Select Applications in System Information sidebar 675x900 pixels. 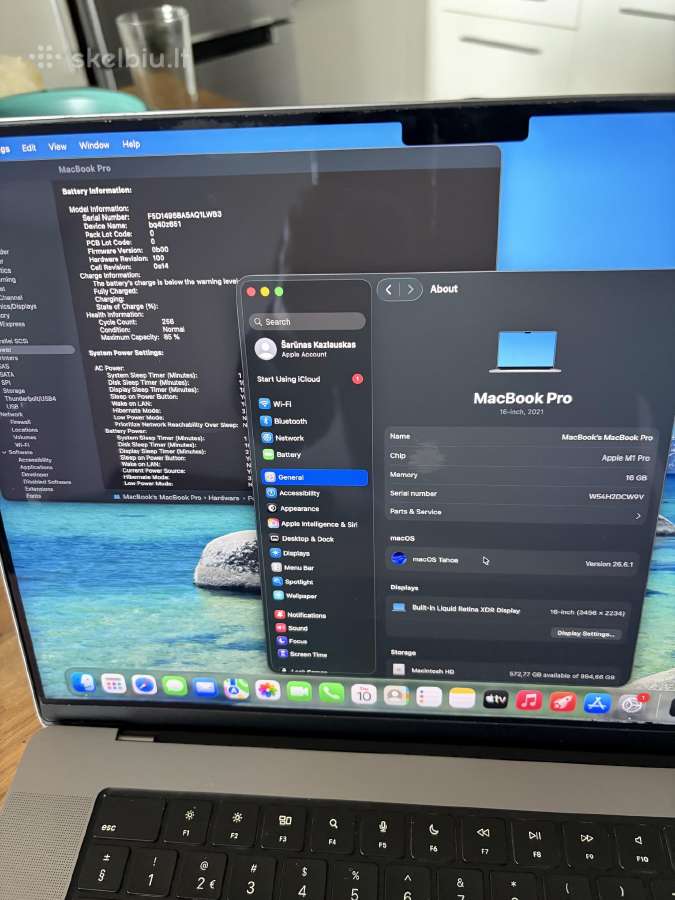click(x=36, y=467)
